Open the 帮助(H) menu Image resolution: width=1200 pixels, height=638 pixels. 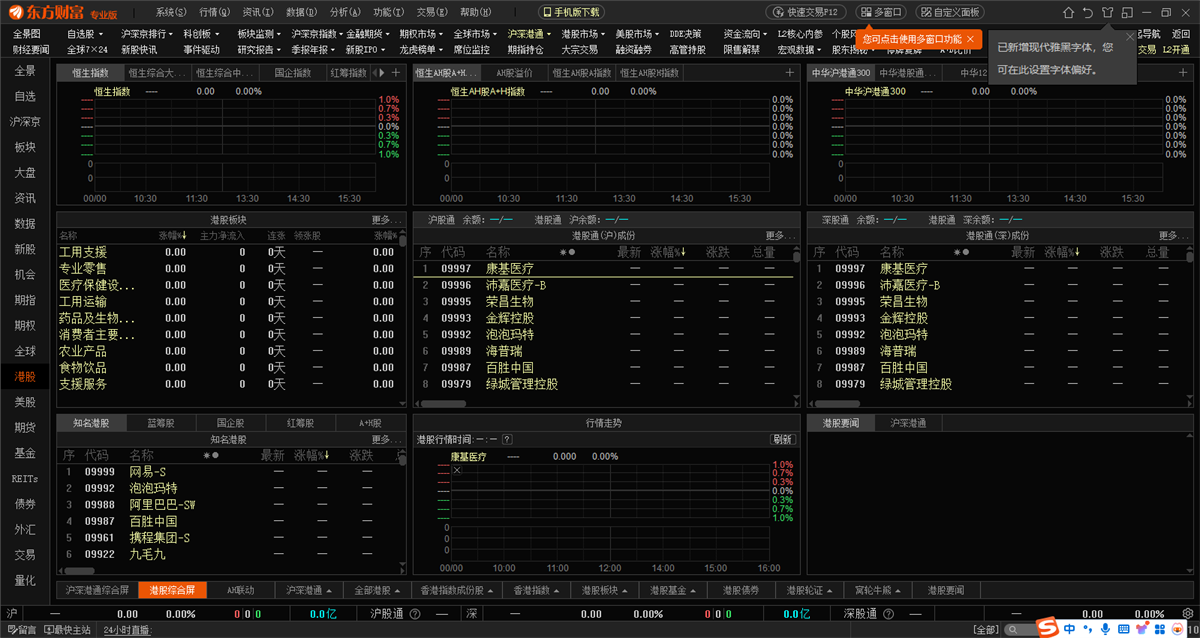pyautogui.click(x=475, y=12)
